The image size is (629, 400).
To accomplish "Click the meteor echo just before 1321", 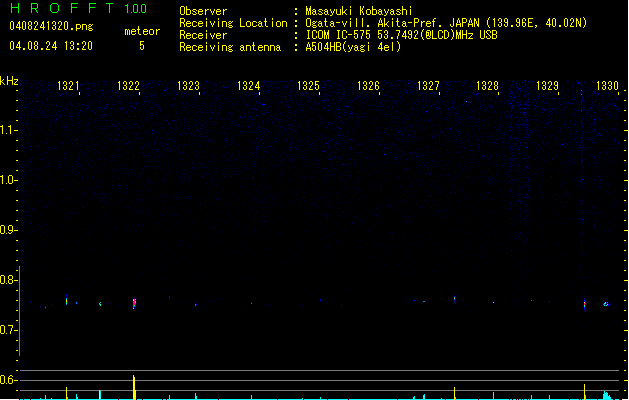I will (67, 300).
